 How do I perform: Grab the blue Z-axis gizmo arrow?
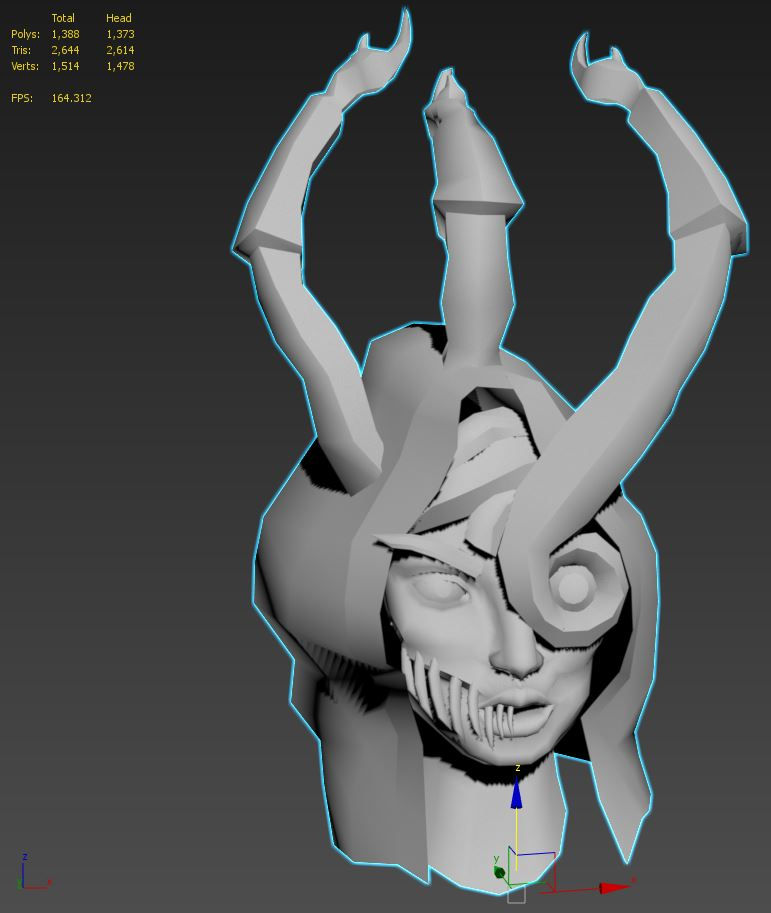(516, 796)
